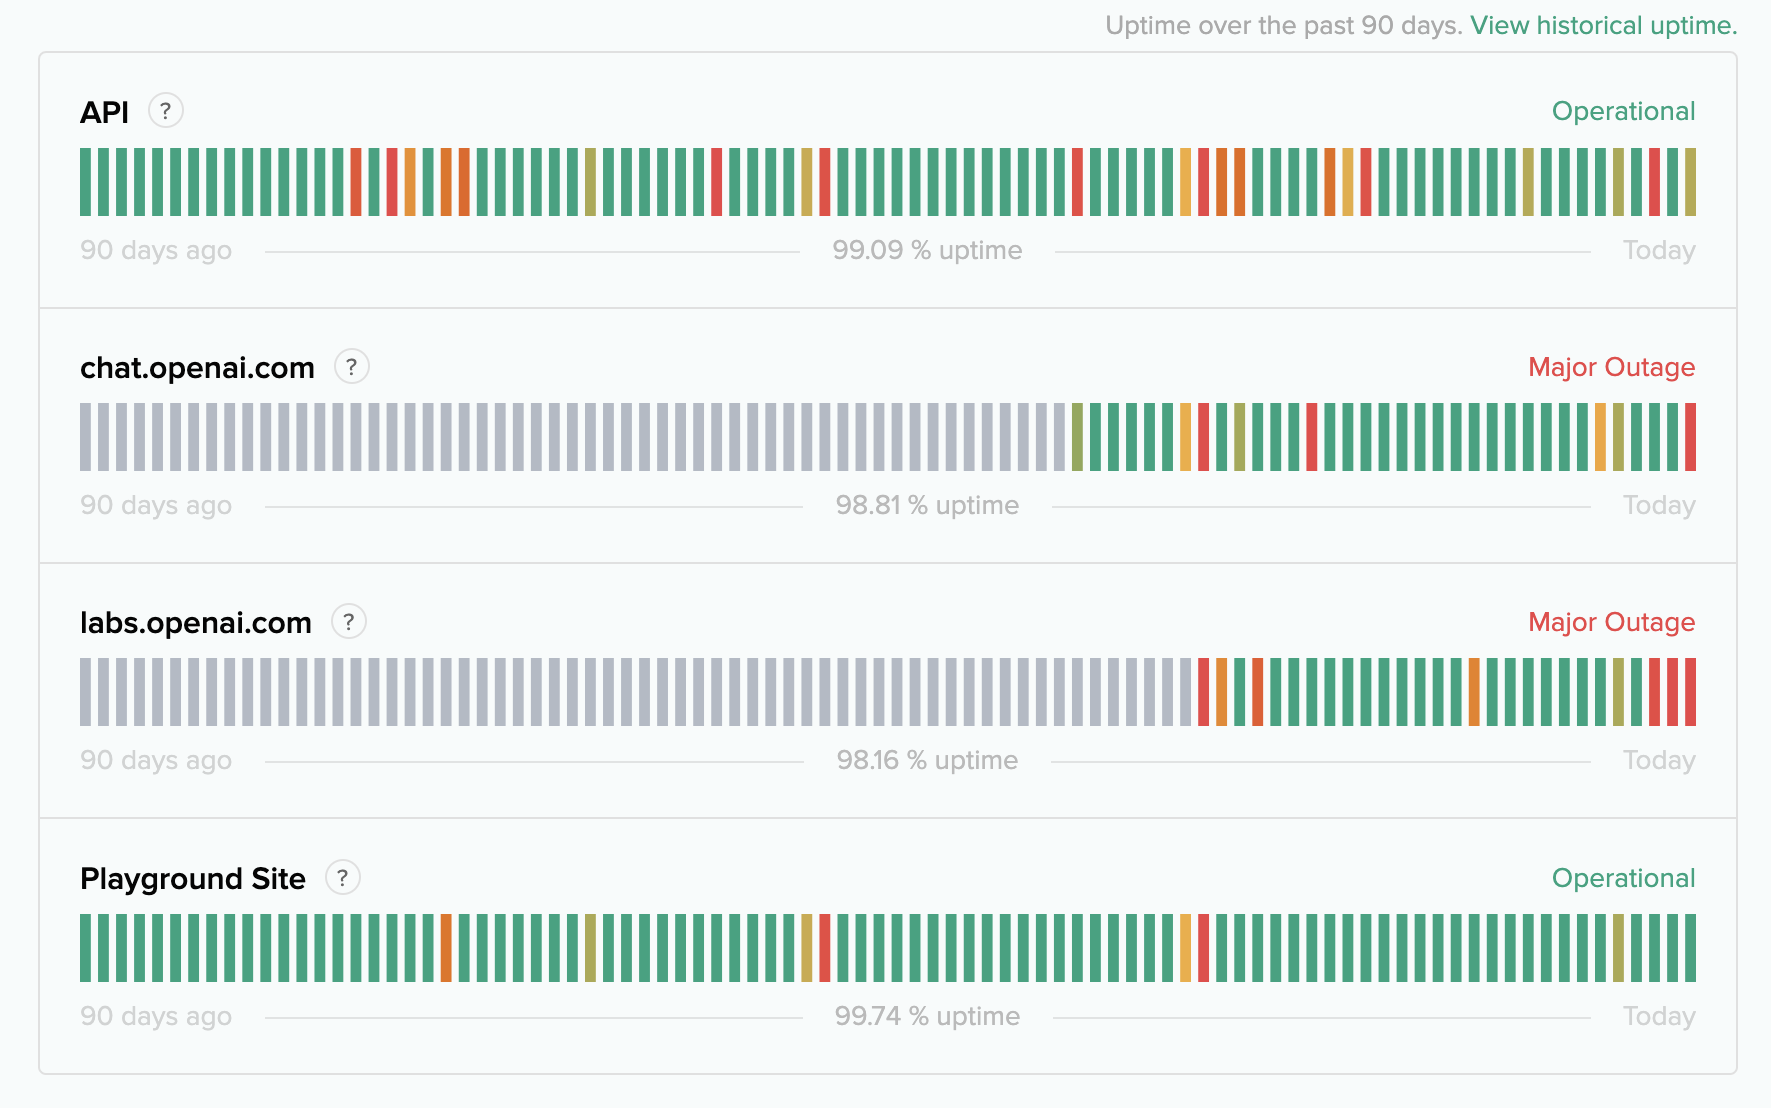Viewport: 1771px width, 1108px height.
Task: Select today's bar in the API uptime chart
Action: pos(1690,182)
